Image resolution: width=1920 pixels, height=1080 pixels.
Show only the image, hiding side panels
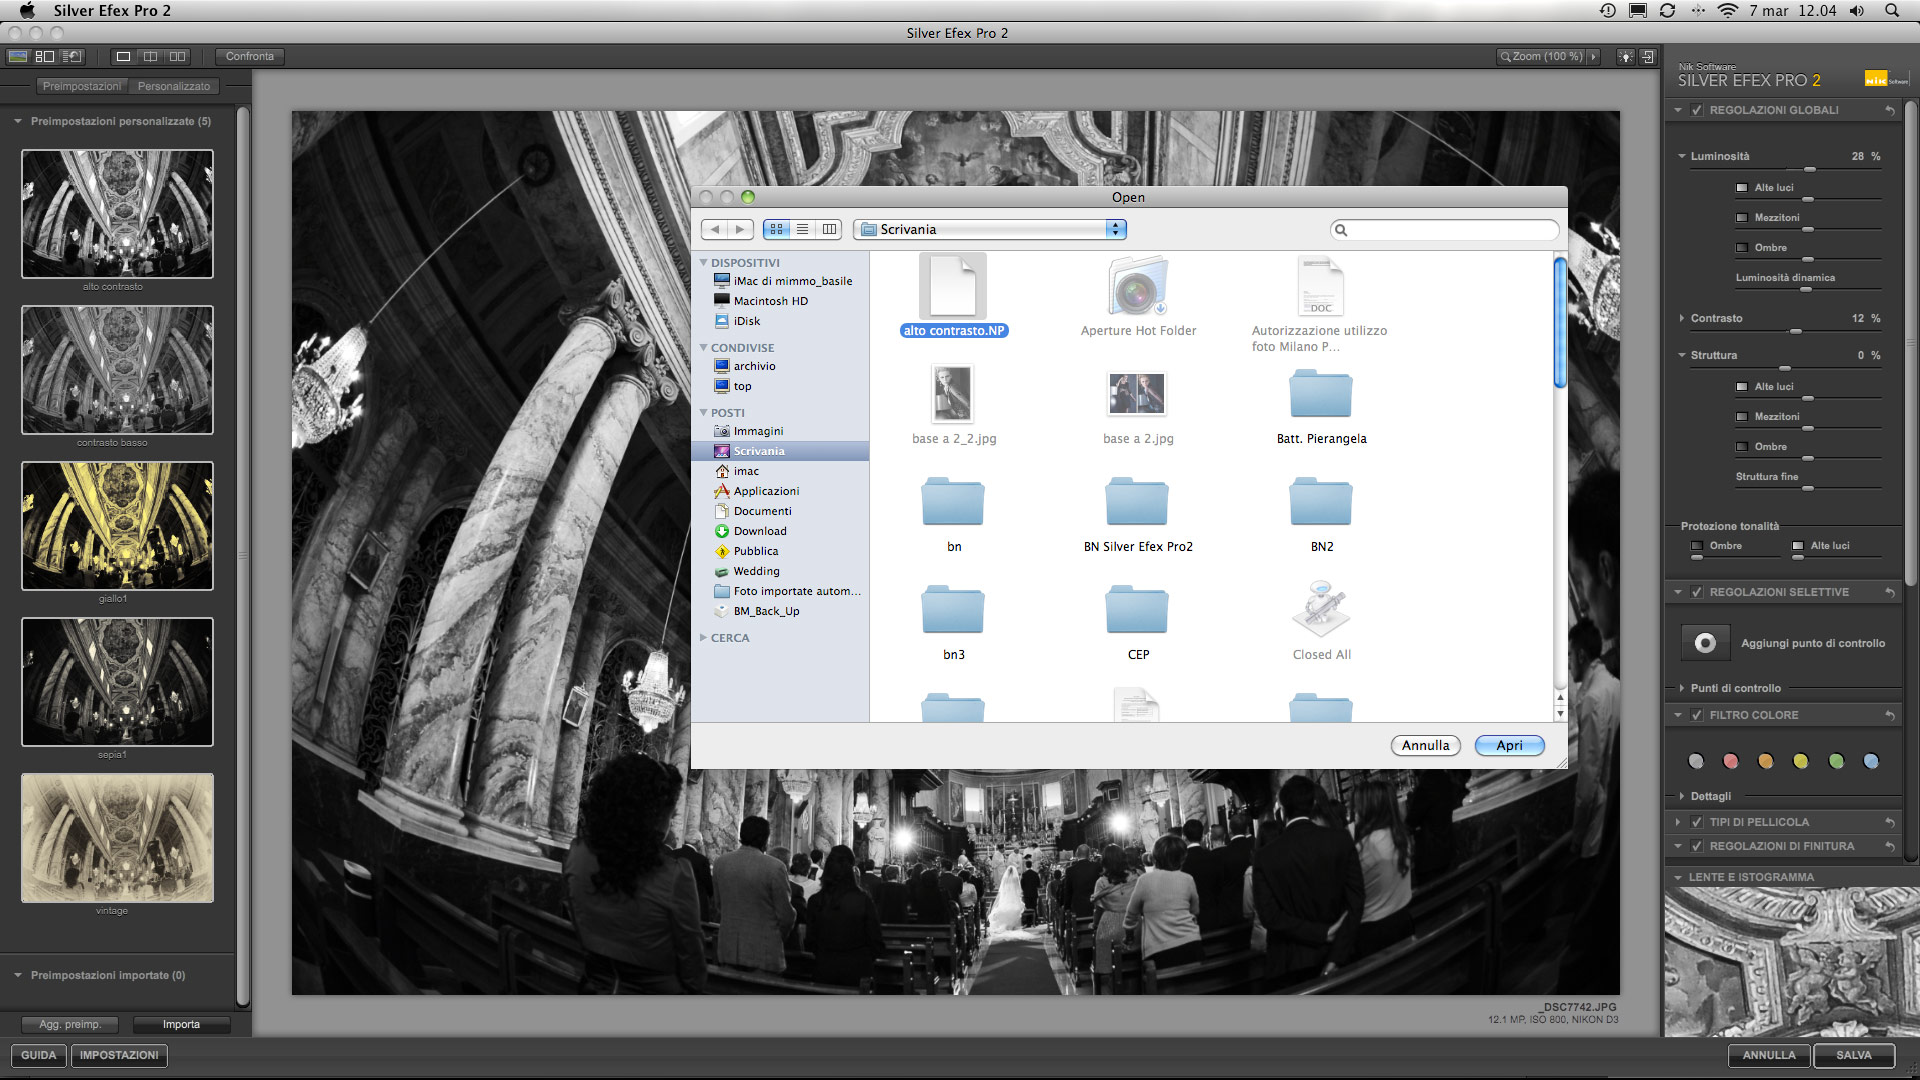(x=18, y=57)
